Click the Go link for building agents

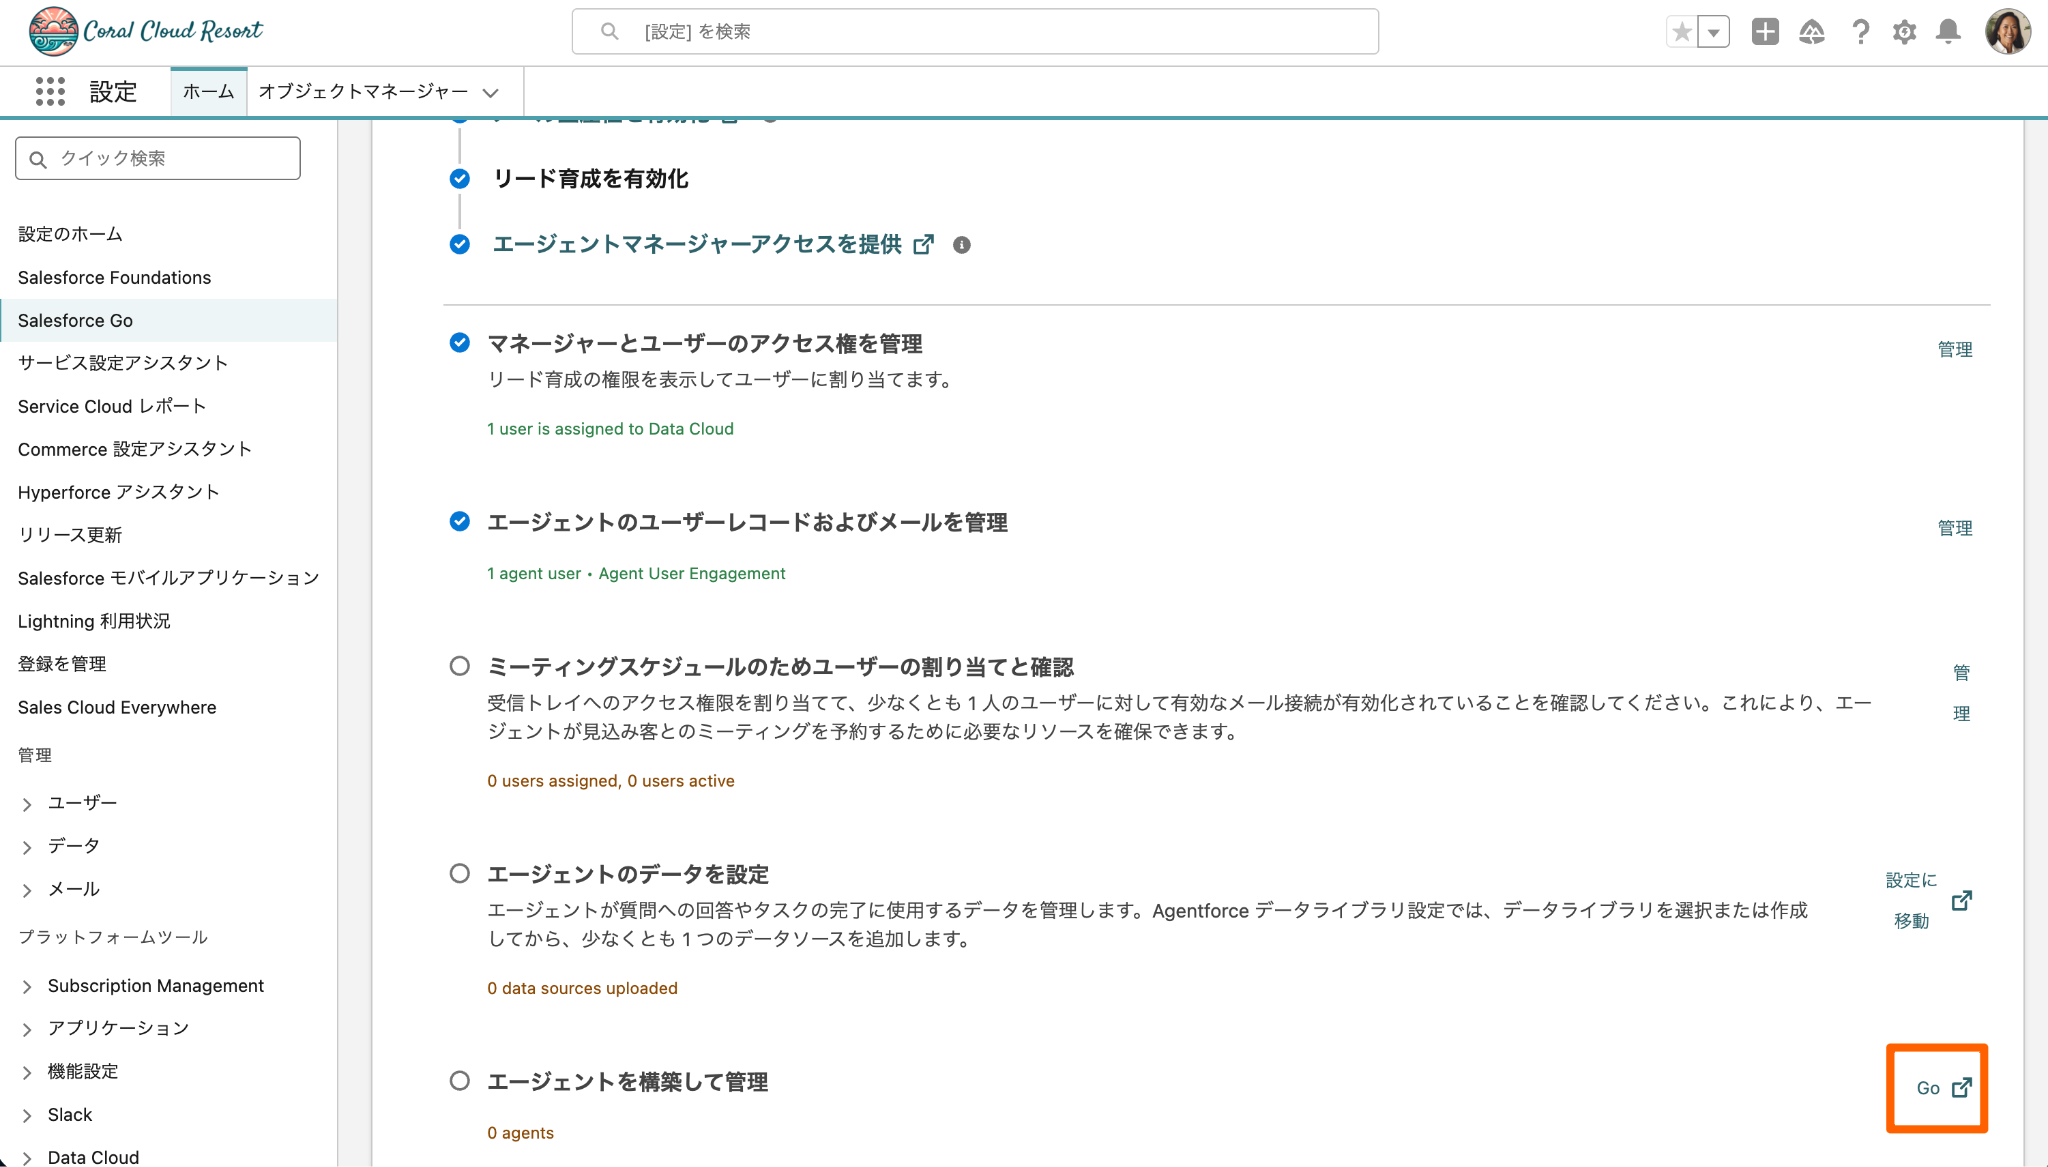tap(1942, 1088)
